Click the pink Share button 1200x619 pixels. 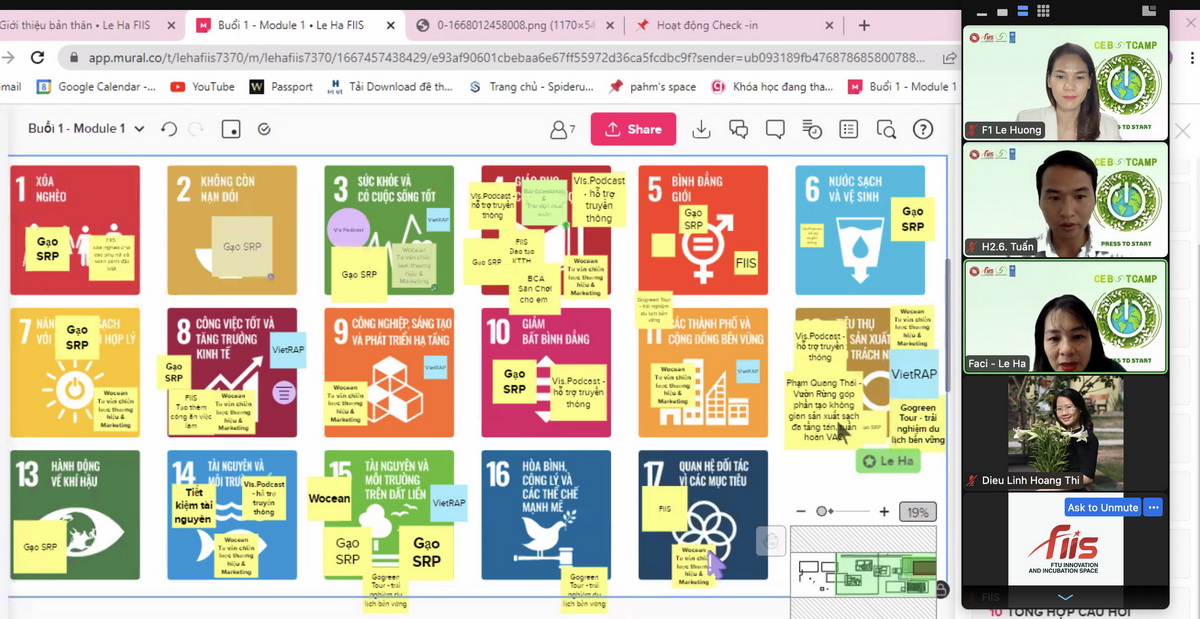[633, 129]
